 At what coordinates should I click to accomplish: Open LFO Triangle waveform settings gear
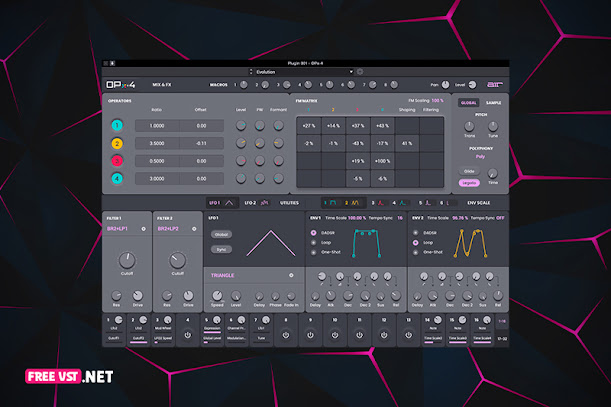tap(291, 275)
